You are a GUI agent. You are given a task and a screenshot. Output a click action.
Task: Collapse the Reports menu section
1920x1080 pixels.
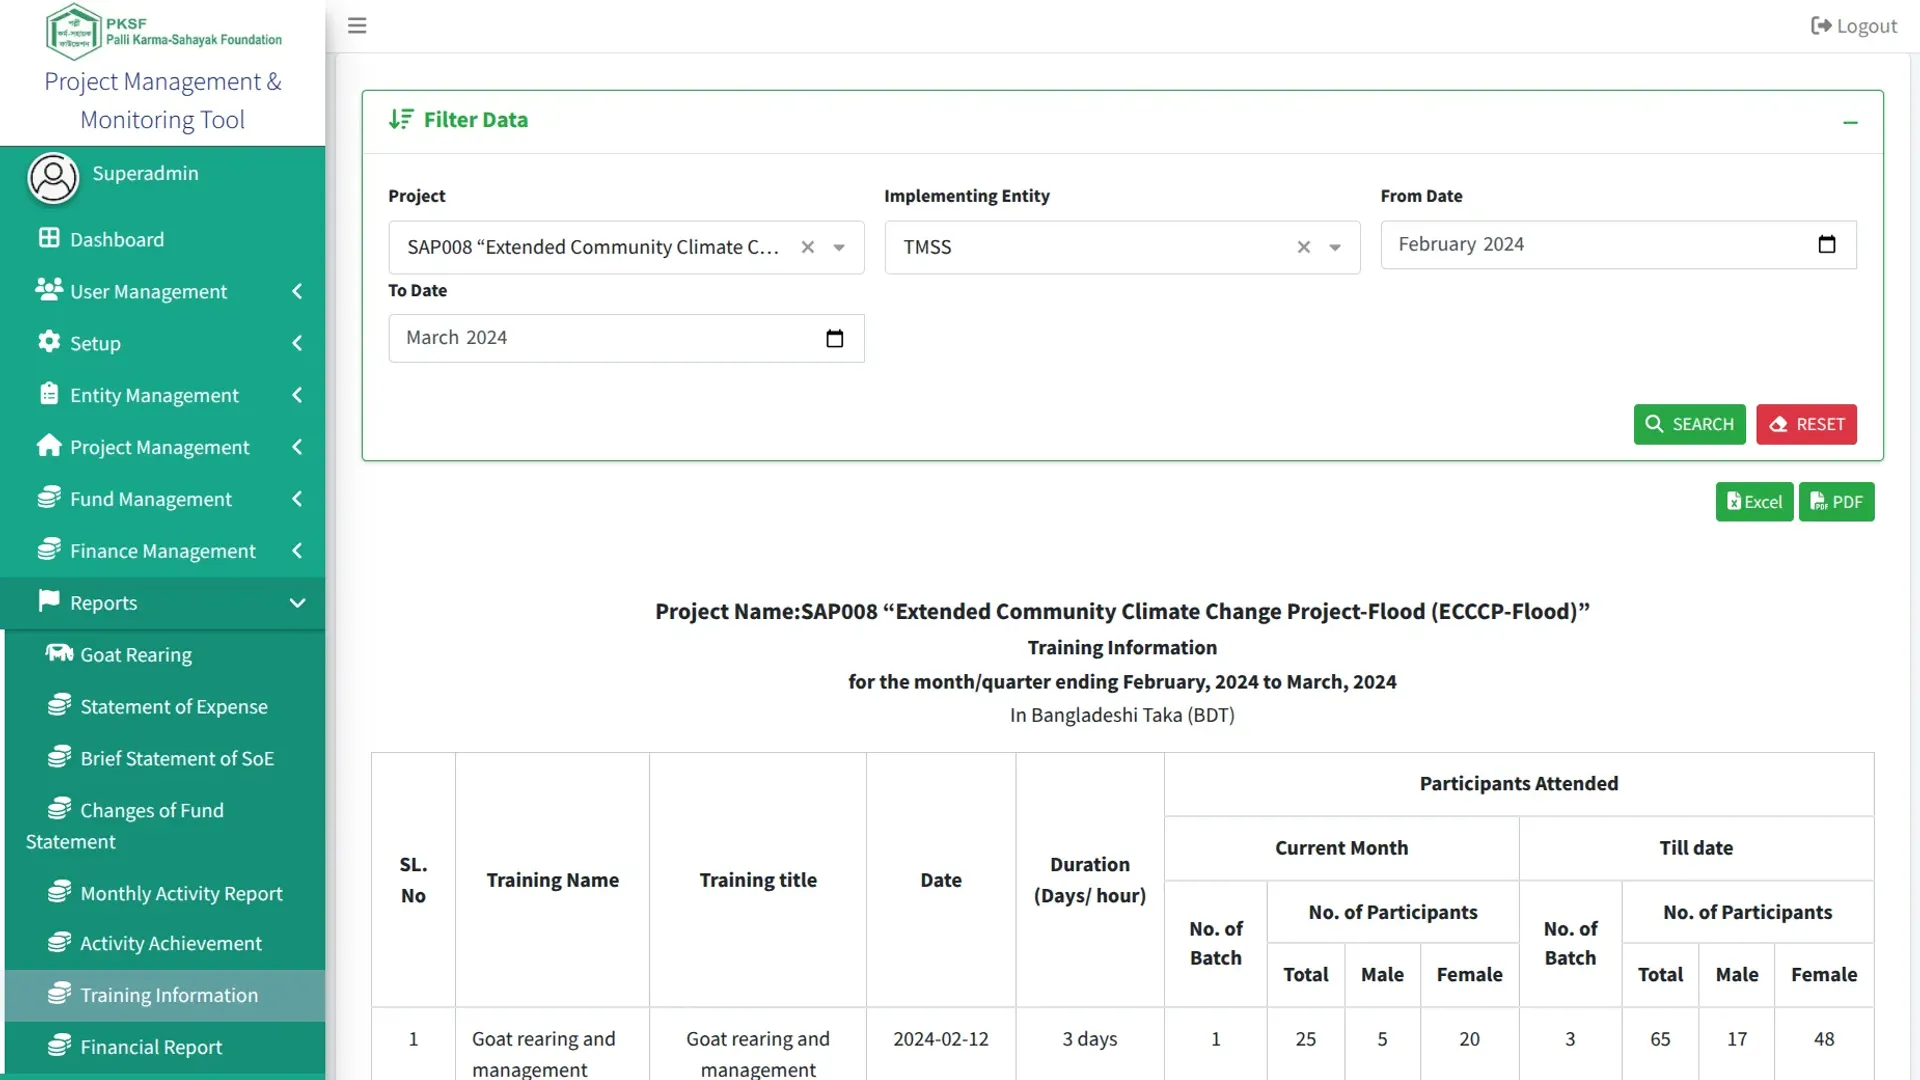coord(164,603)
